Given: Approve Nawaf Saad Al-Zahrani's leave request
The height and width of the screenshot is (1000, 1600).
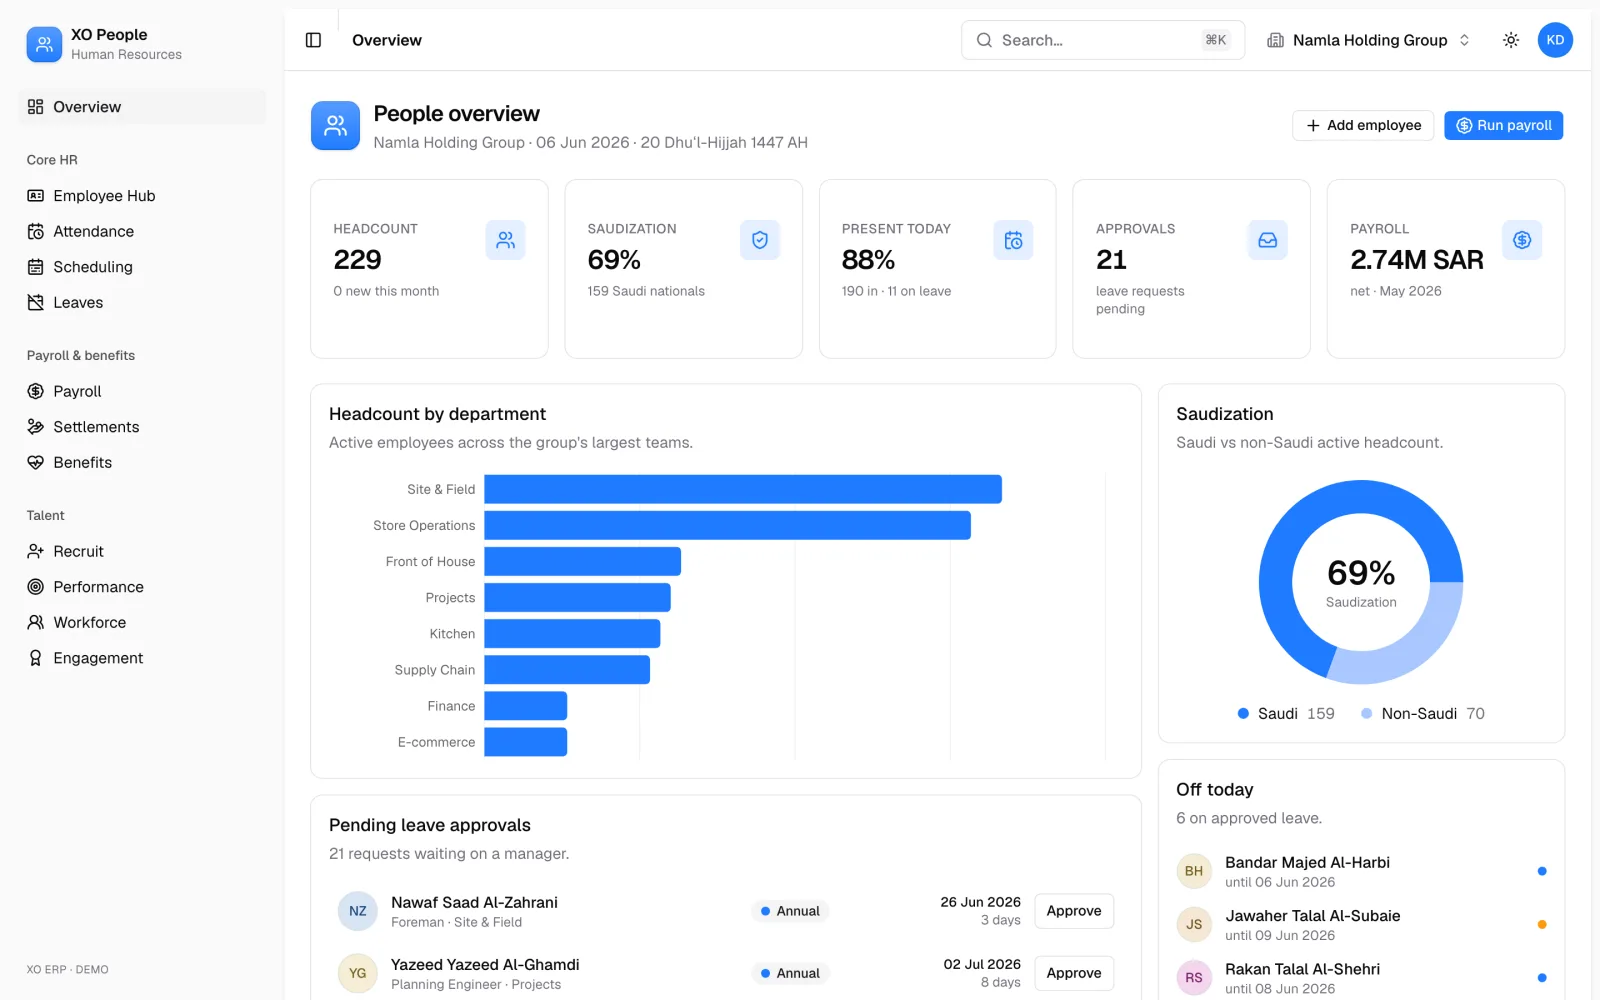Looking at the screenshot, I should click(1074, 911).
